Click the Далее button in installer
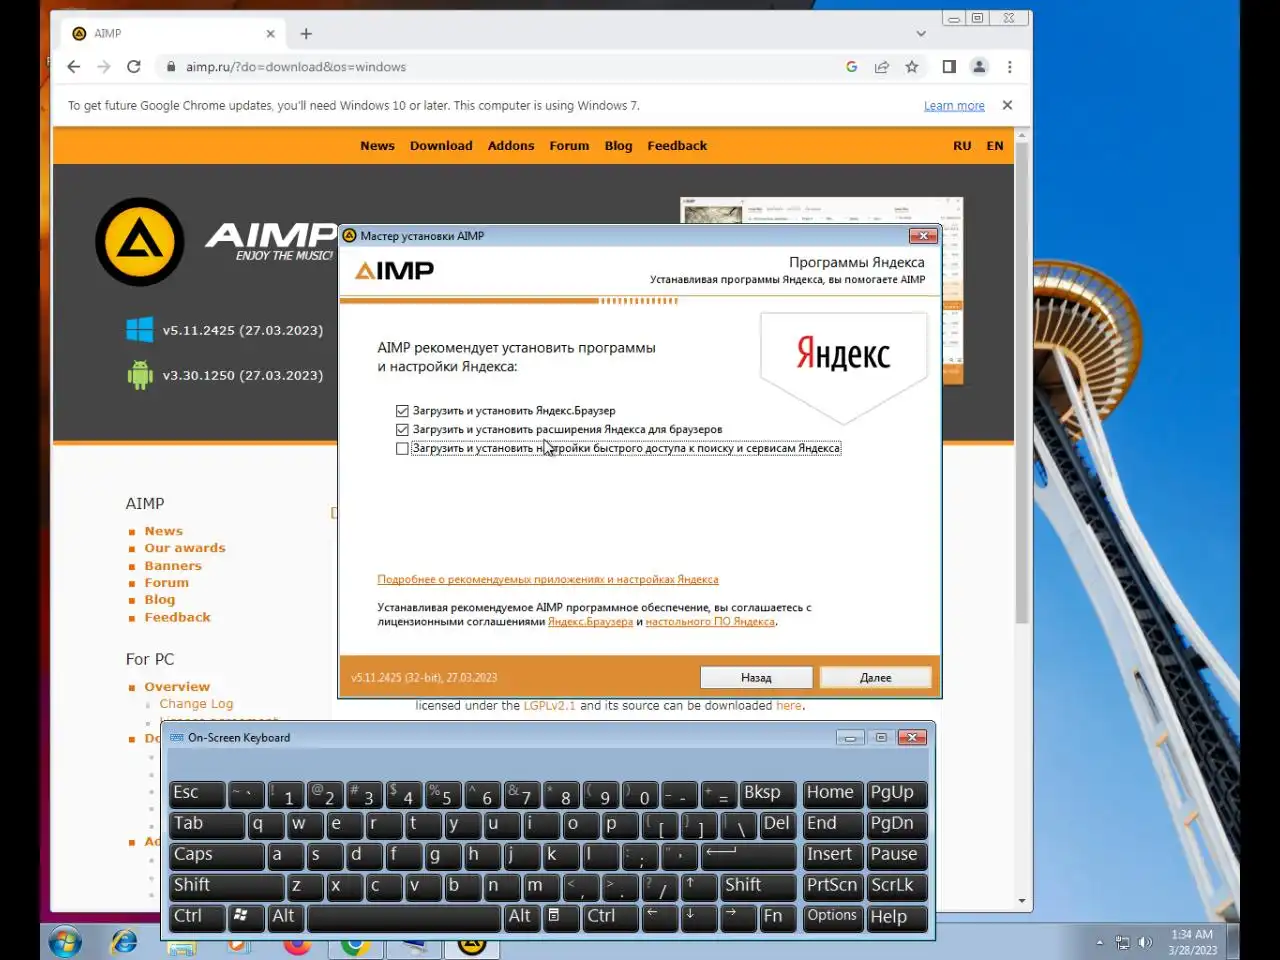This screenshot has height=960, width=1280. pyautogui.click(x=875, y=678)
